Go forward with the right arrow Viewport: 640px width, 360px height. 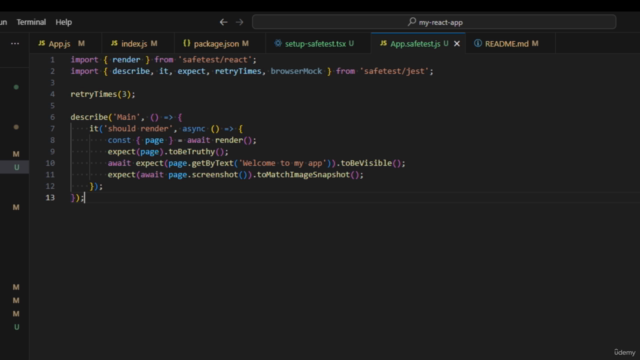coord(240,22)
